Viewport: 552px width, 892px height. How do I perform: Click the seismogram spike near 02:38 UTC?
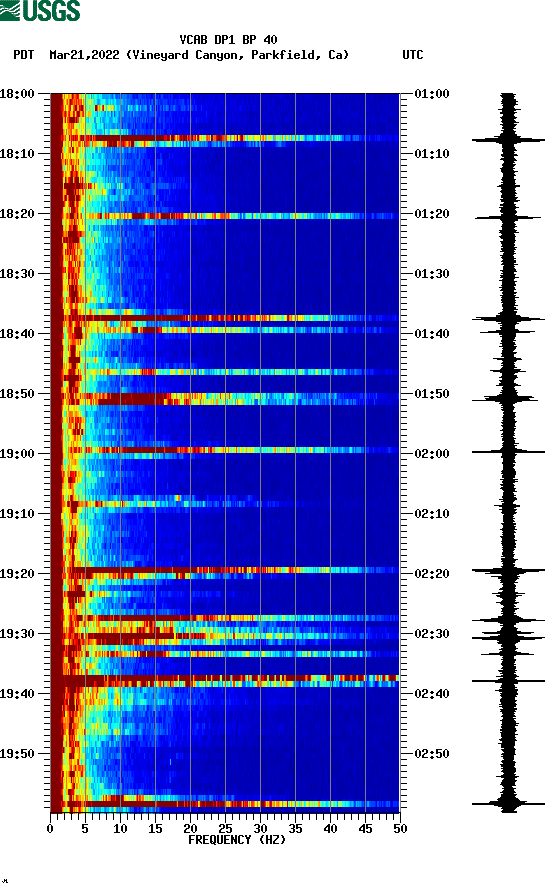(508, 680)
